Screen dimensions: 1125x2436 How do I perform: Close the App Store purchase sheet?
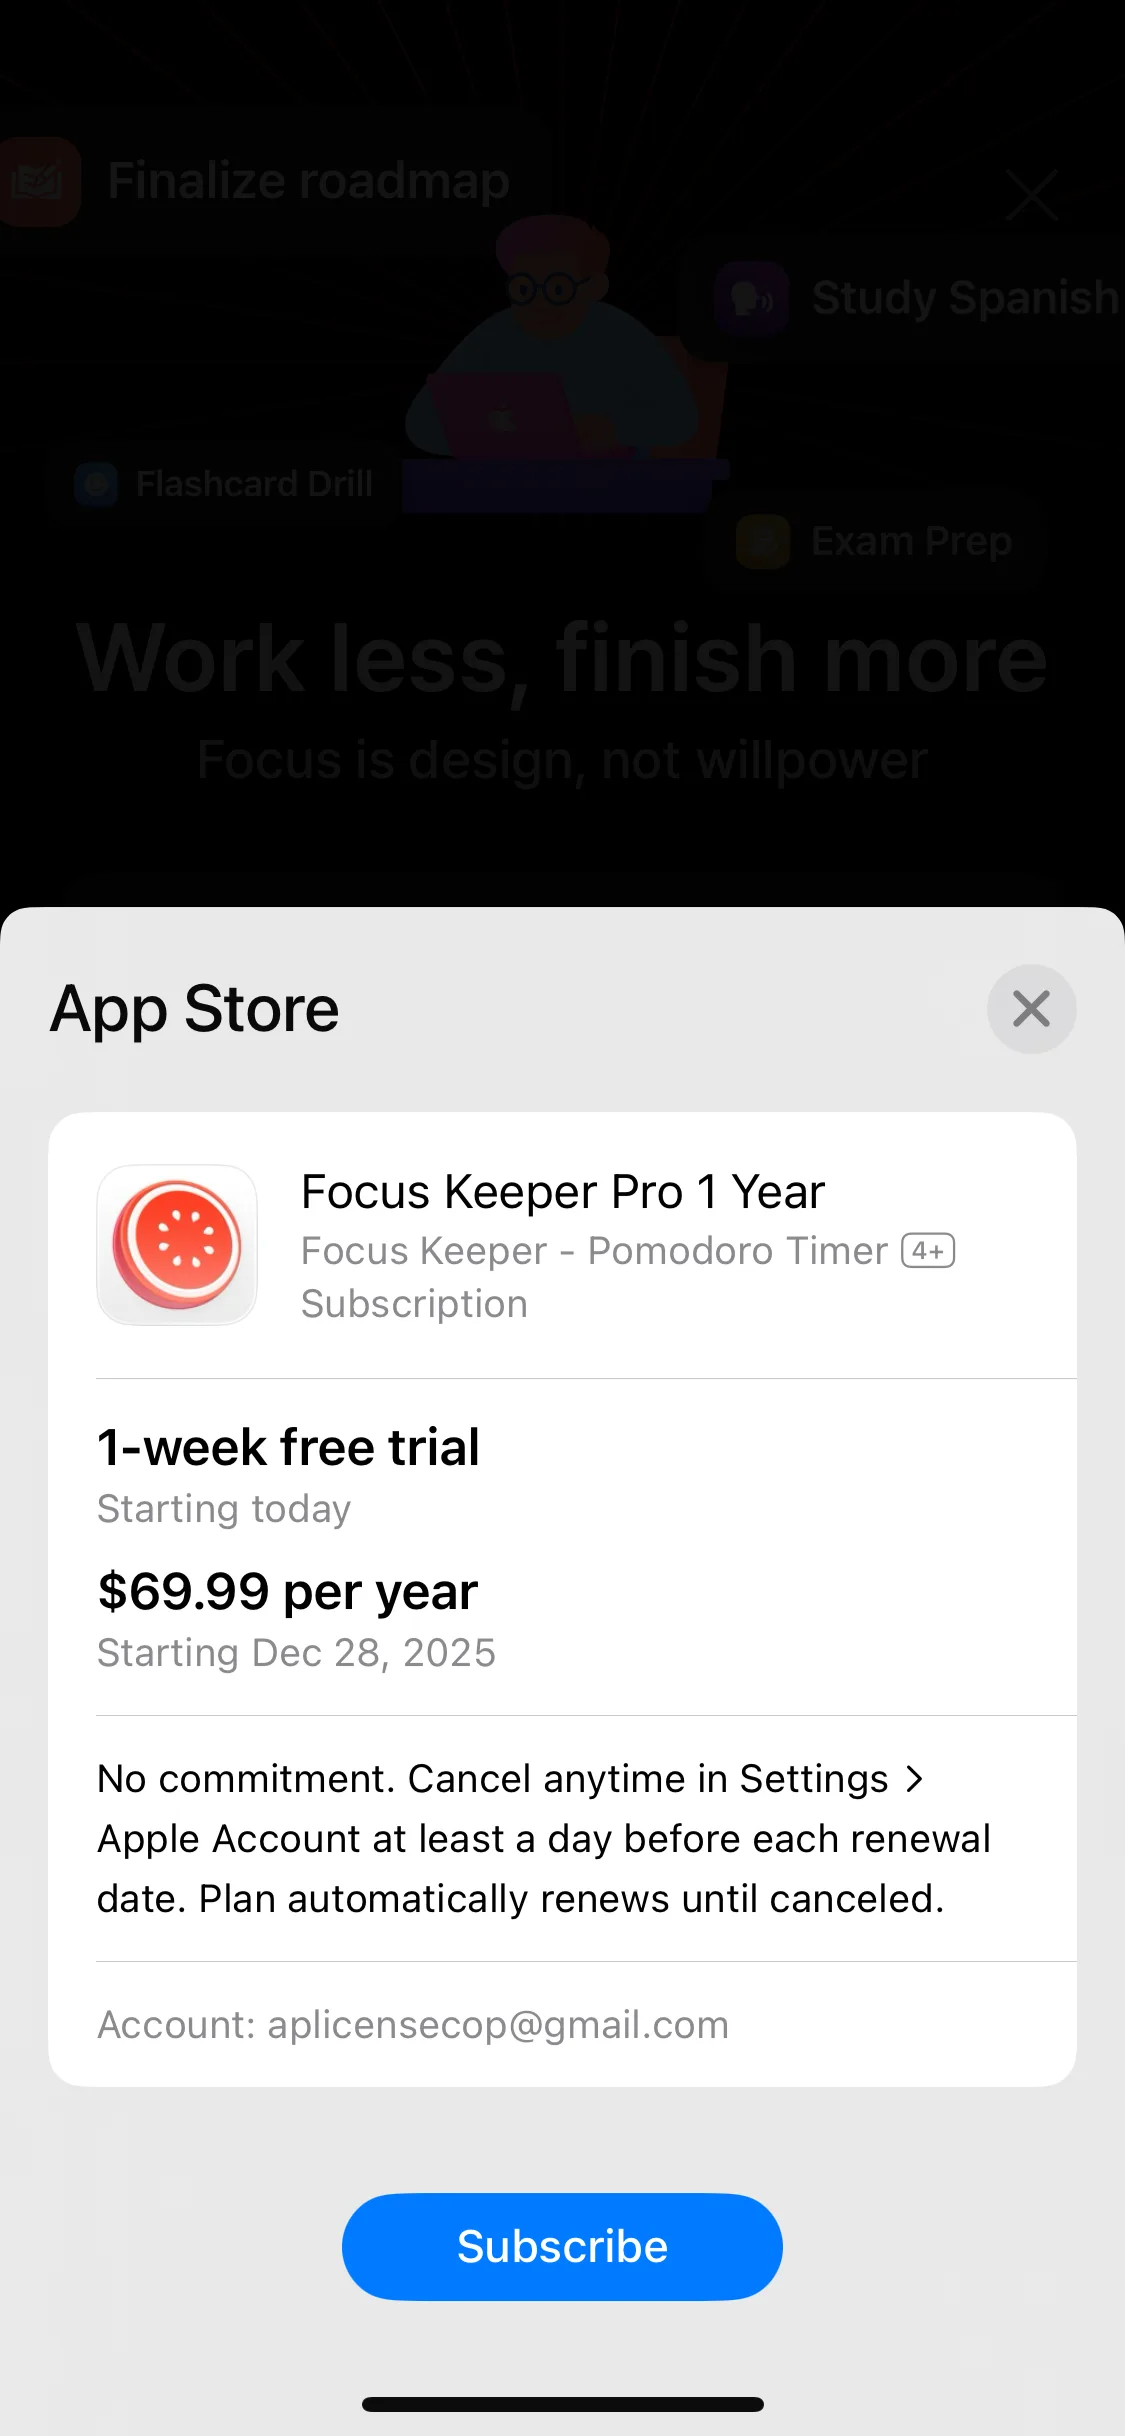1031,1009
